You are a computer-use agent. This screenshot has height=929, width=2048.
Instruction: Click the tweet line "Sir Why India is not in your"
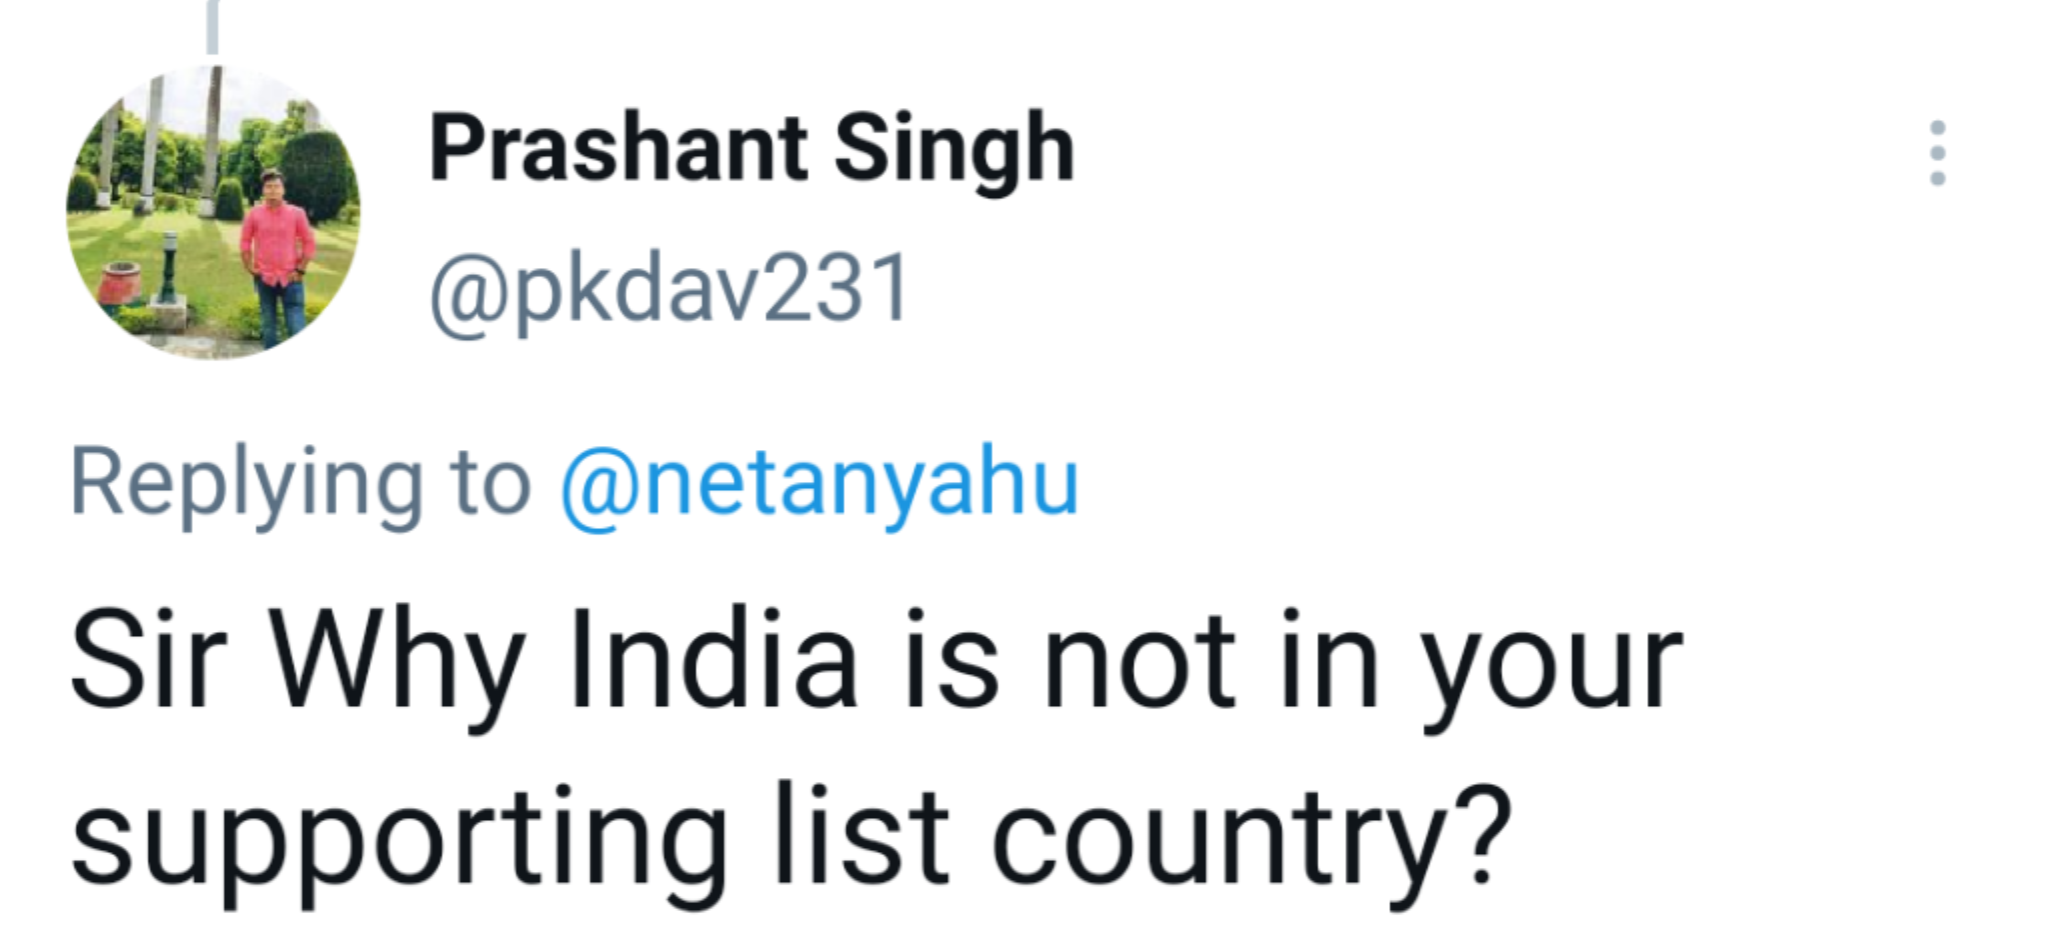pos(876,662)
